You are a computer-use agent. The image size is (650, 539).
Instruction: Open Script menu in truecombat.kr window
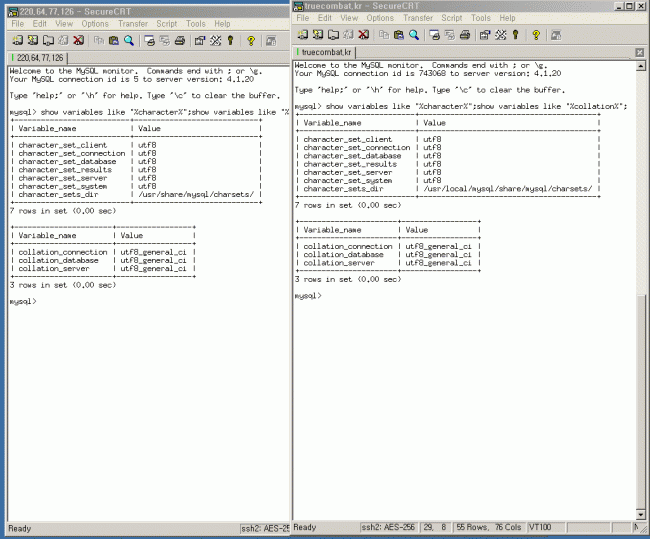(x=452, y=18)
